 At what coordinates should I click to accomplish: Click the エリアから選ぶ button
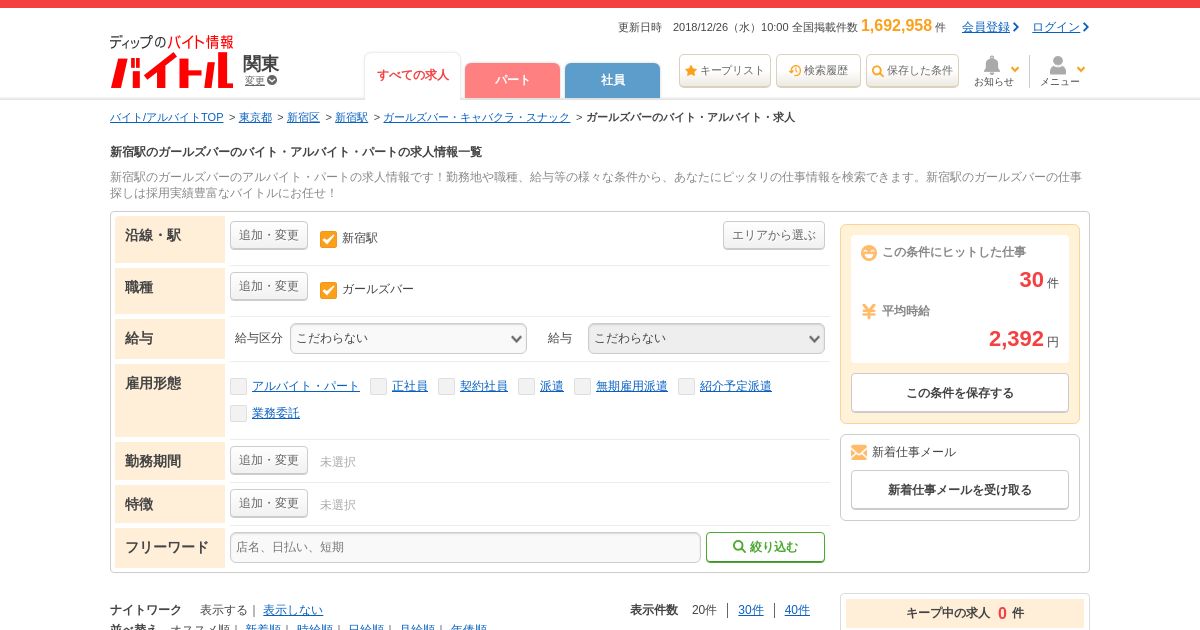(x=774, y=235)
